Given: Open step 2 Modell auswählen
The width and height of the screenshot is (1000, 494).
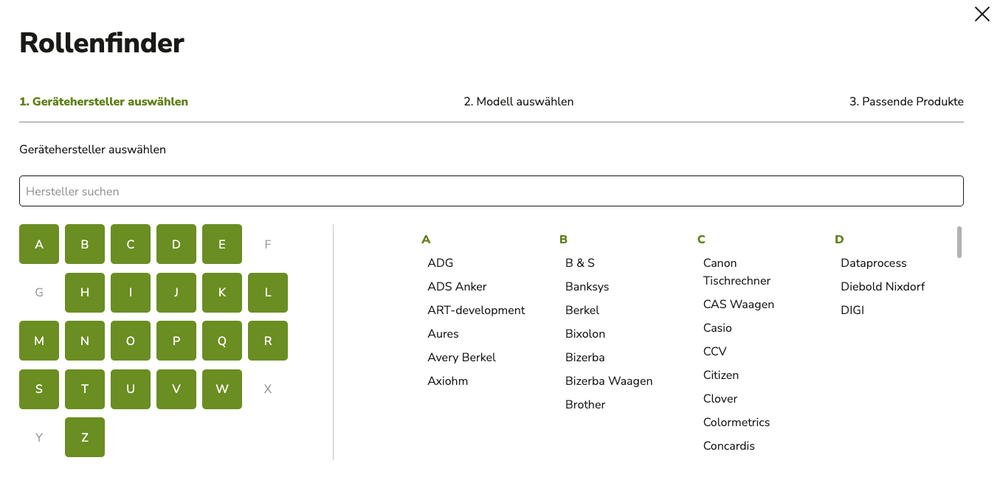Looking at the screenshot, I should 518,101.
